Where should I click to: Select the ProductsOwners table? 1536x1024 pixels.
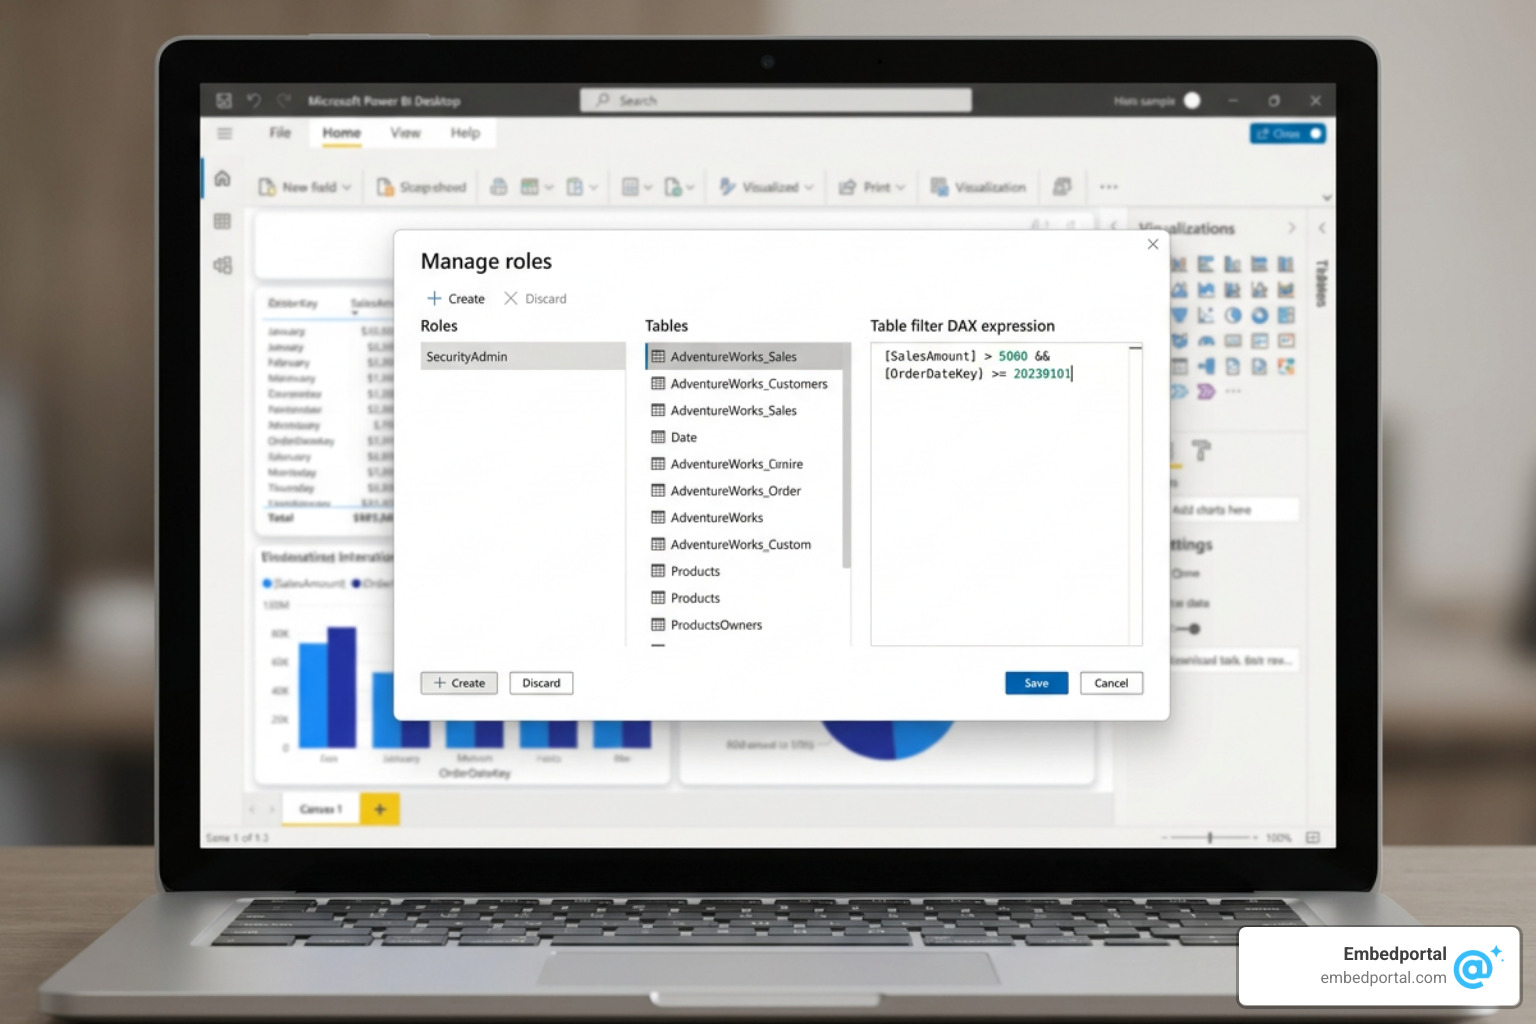(x=745, y=625)
